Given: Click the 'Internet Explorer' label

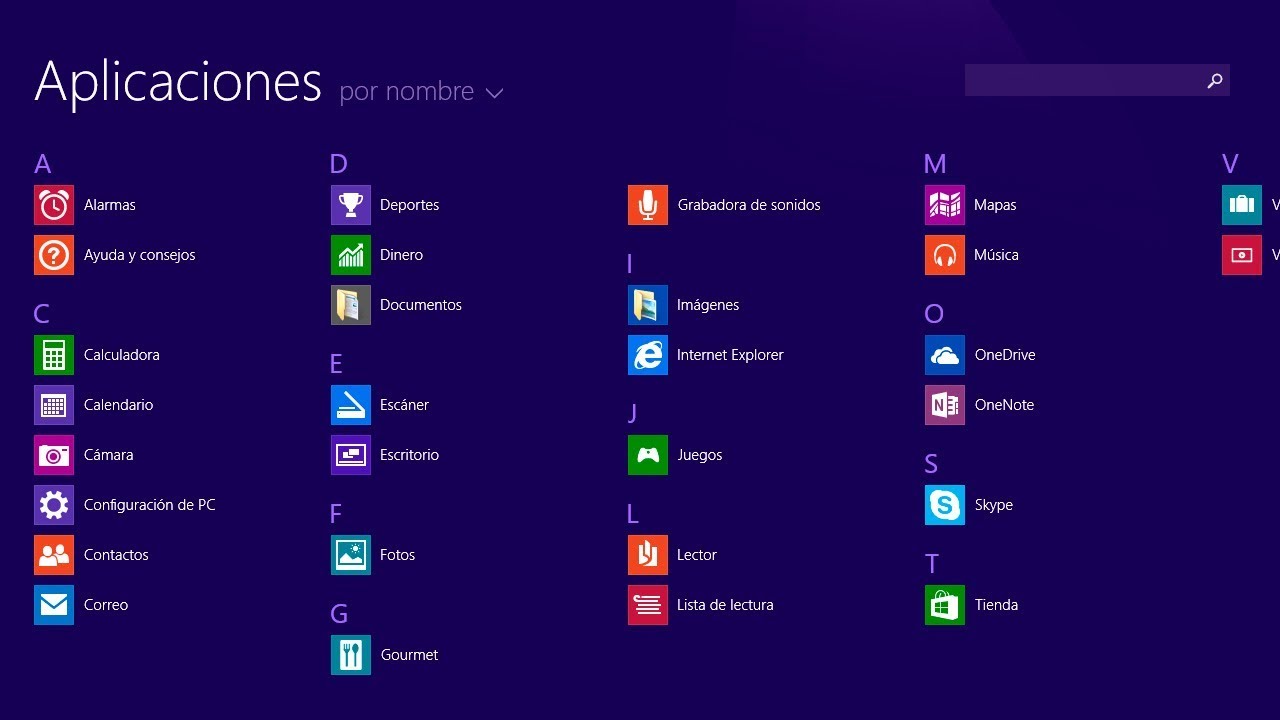Looking at the screenshot, I should click(x=730, y=355).
